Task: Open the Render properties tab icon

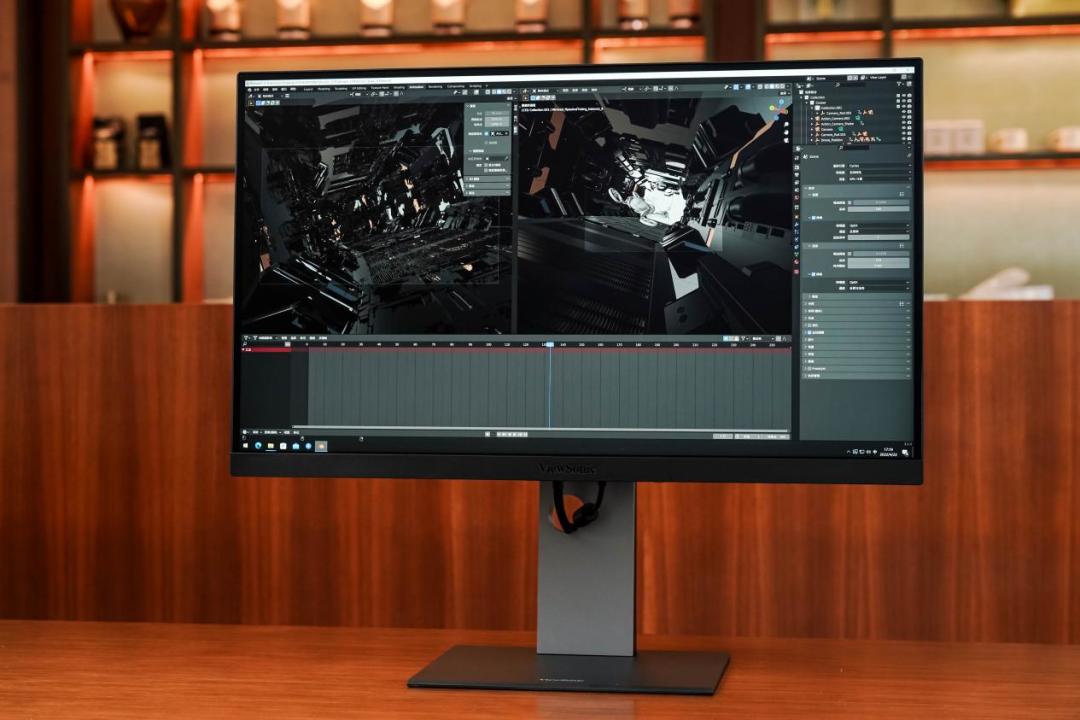Action: pos(797,167)
